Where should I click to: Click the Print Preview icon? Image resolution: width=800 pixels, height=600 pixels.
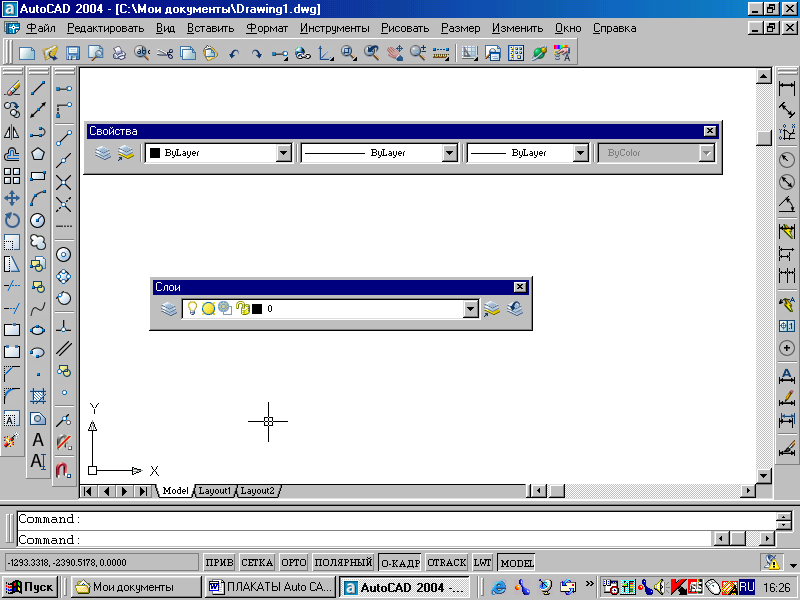point(95,53)
